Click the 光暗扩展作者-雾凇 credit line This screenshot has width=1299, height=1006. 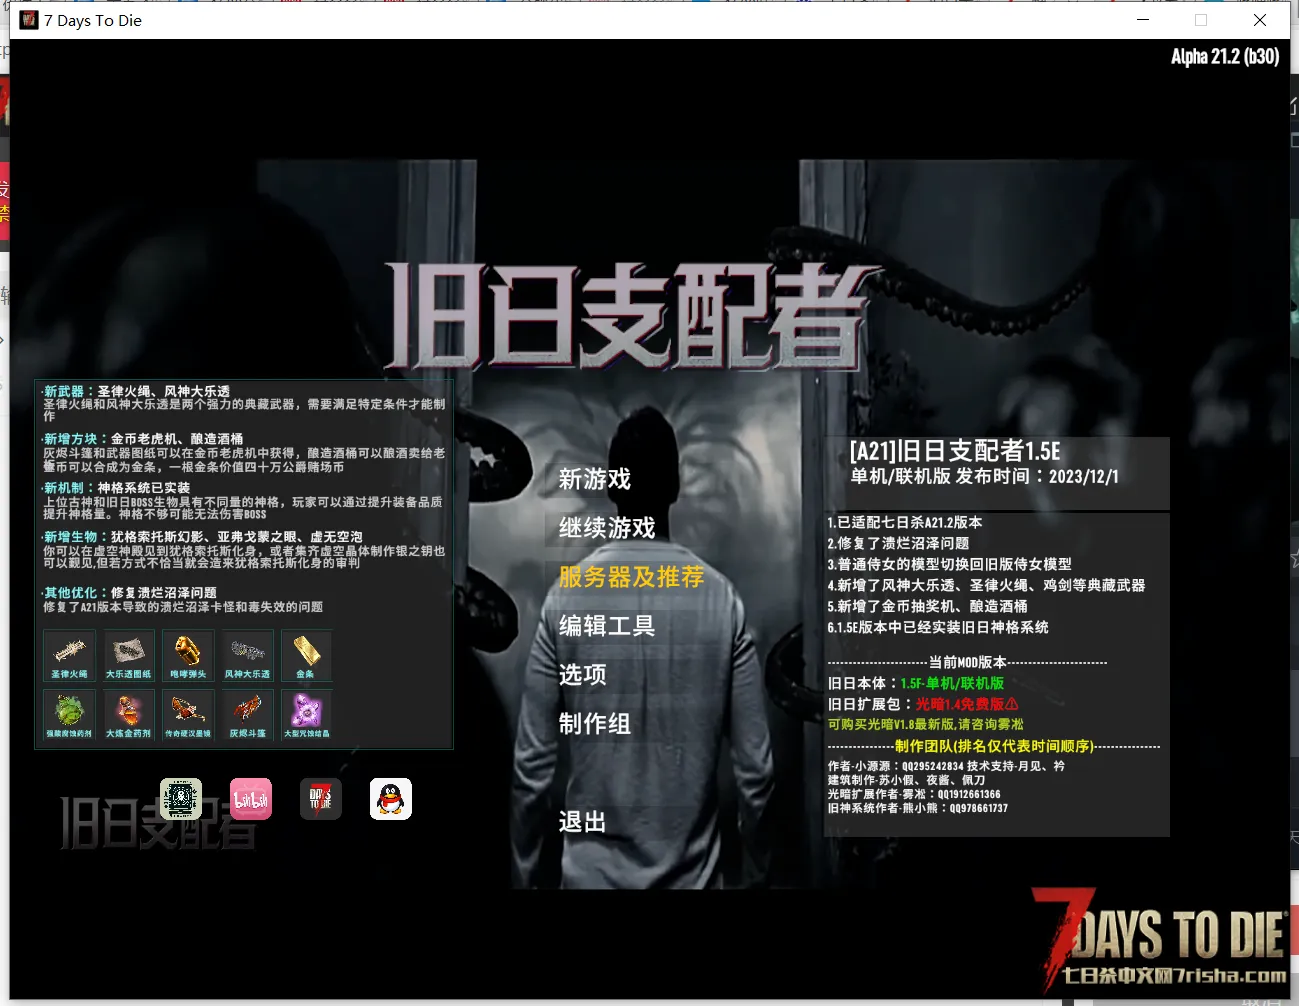(914, 794)
